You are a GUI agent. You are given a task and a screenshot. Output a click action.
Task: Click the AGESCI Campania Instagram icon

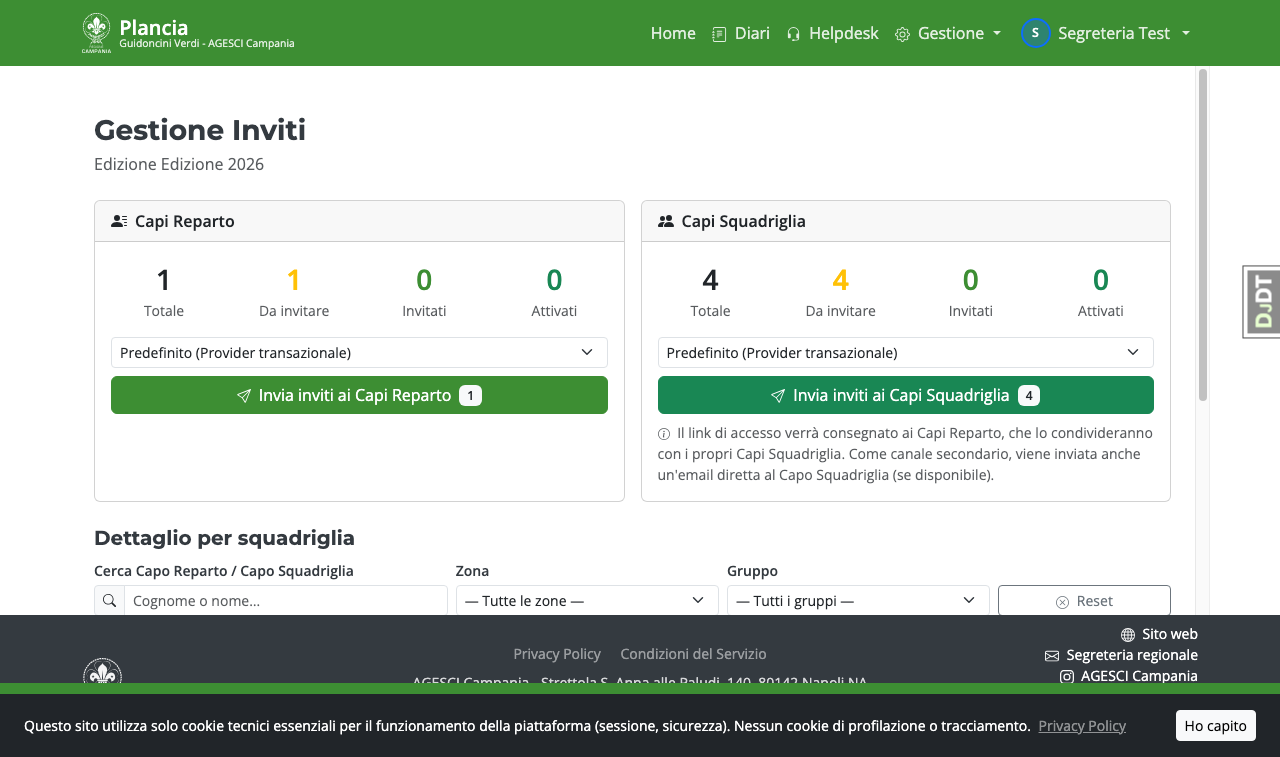(1067, 677)
